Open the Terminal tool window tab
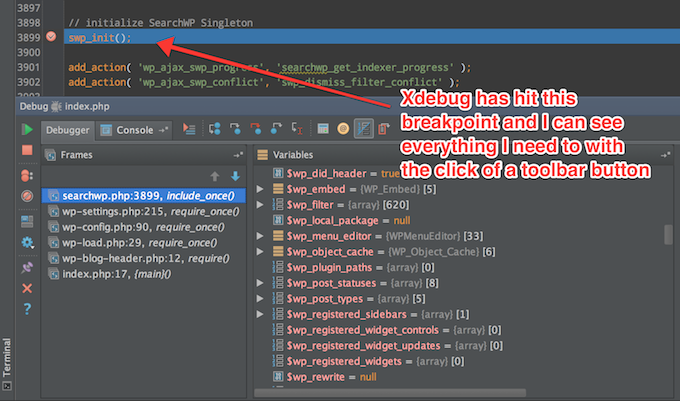The height and width of the screenshot is (401, 680). pos(7,358)
